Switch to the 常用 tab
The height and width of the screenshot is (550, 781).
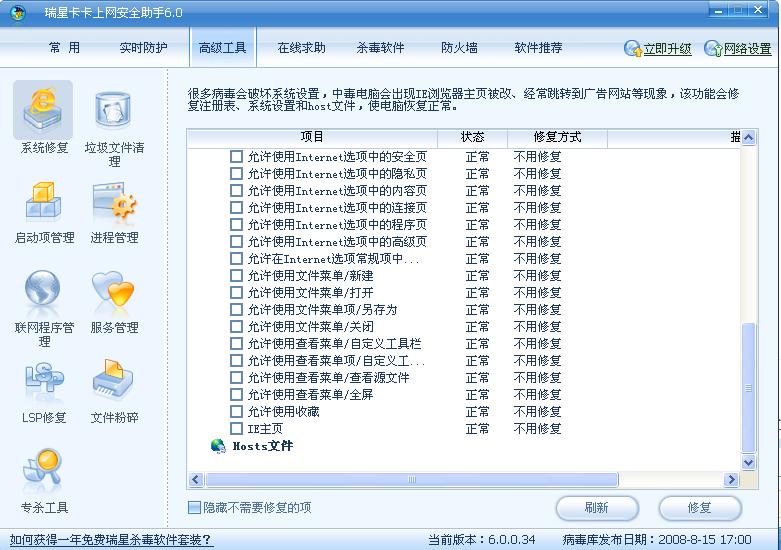point(64,48)
